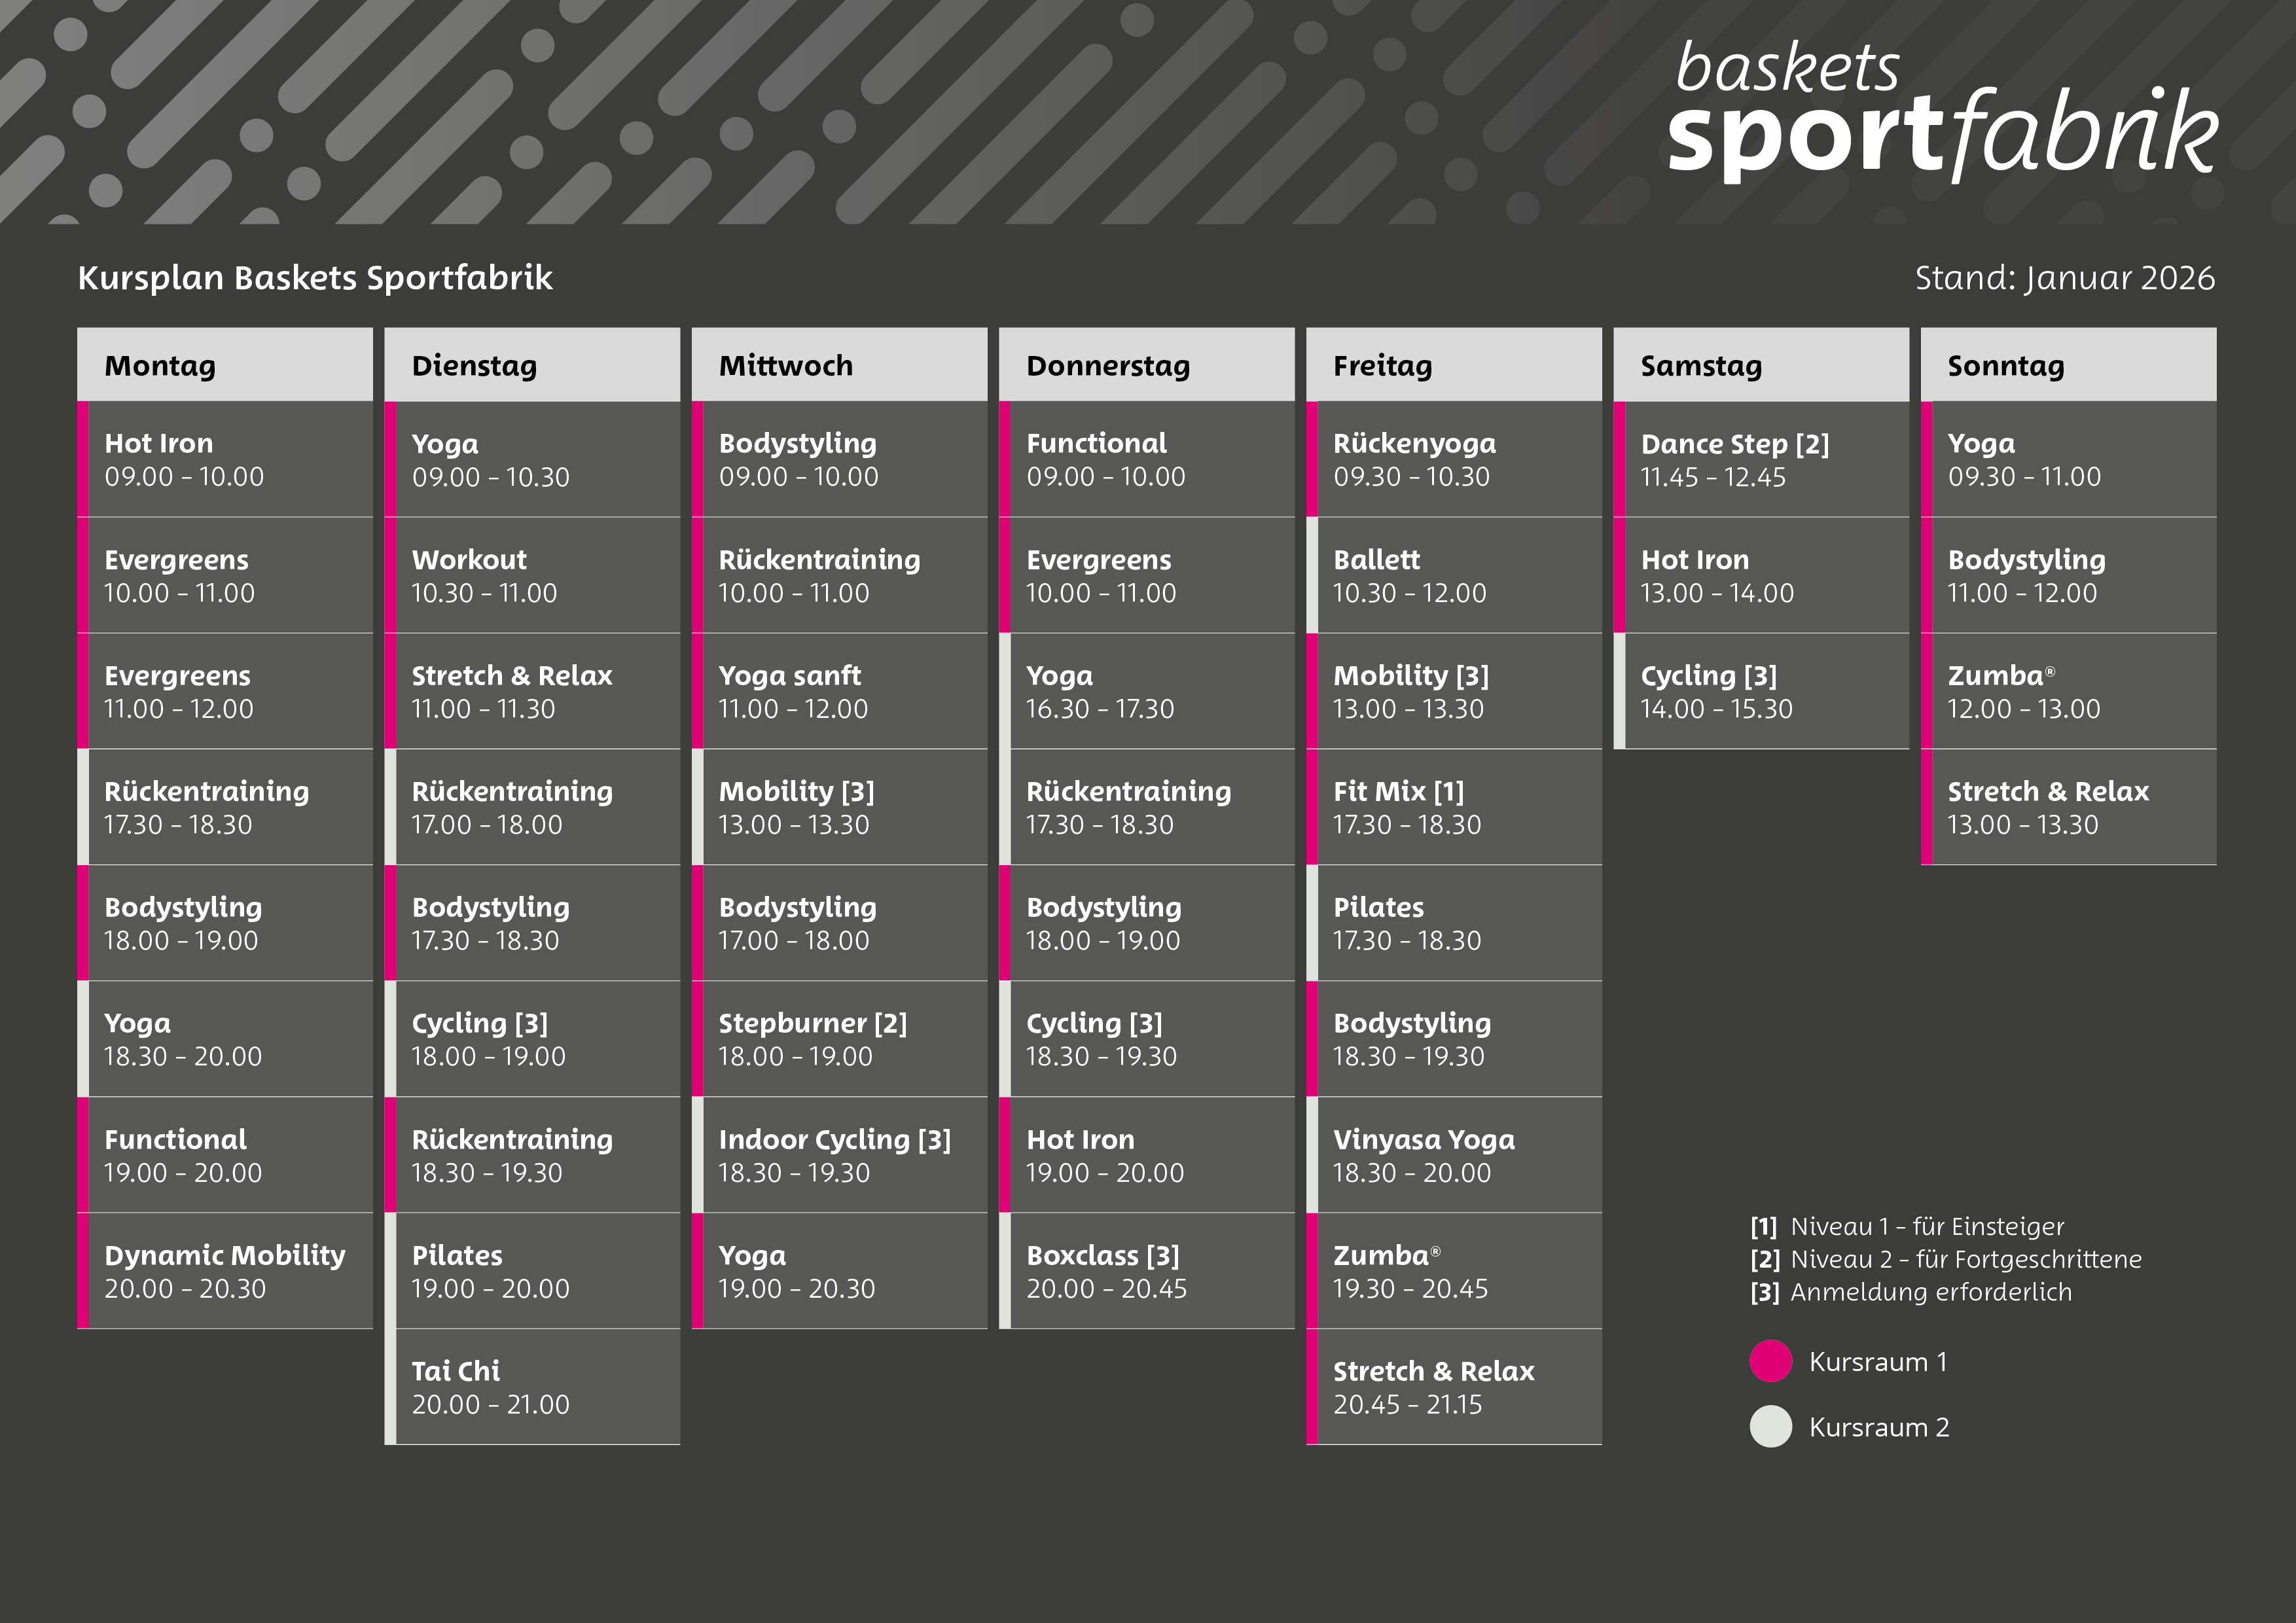Viewport: 2296px width, 1623px height.
Task: Click the Stand: Januar 2026 text
Action: [2064, 278]
